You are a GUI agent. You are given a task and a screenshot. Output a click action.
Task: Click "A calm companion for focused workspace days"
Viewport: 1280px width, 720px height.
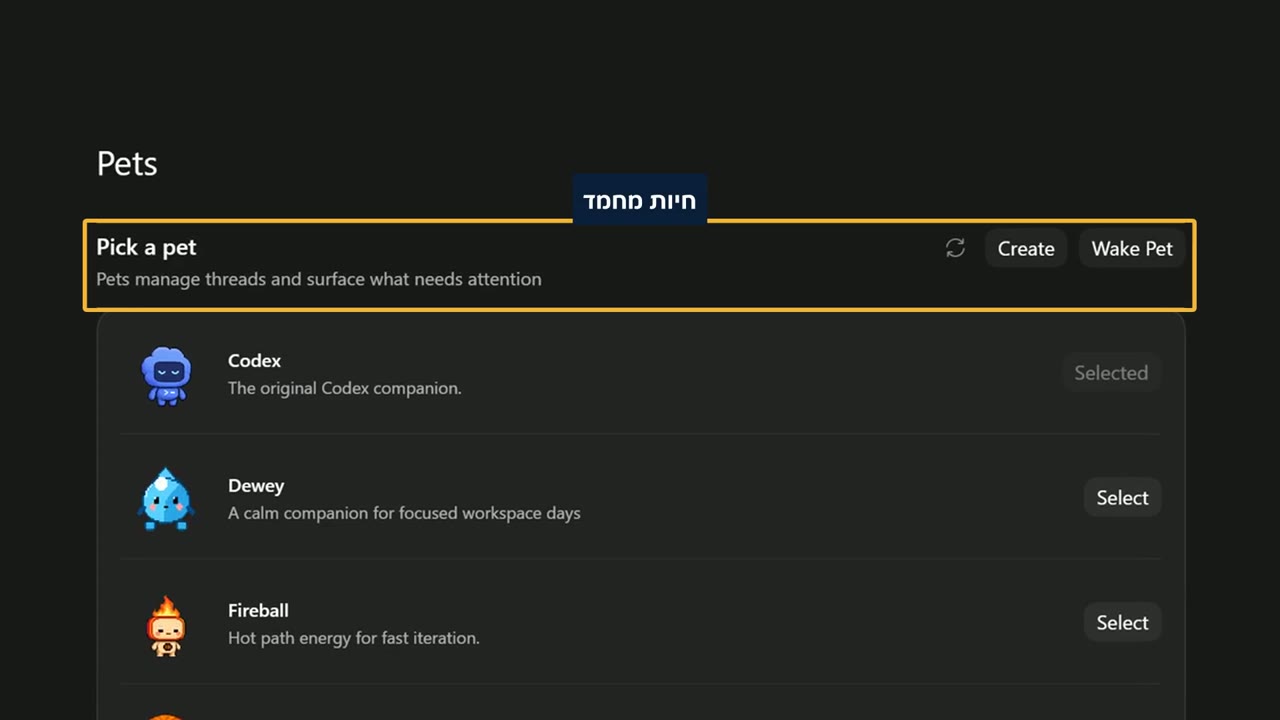click(x=404, y=513)
